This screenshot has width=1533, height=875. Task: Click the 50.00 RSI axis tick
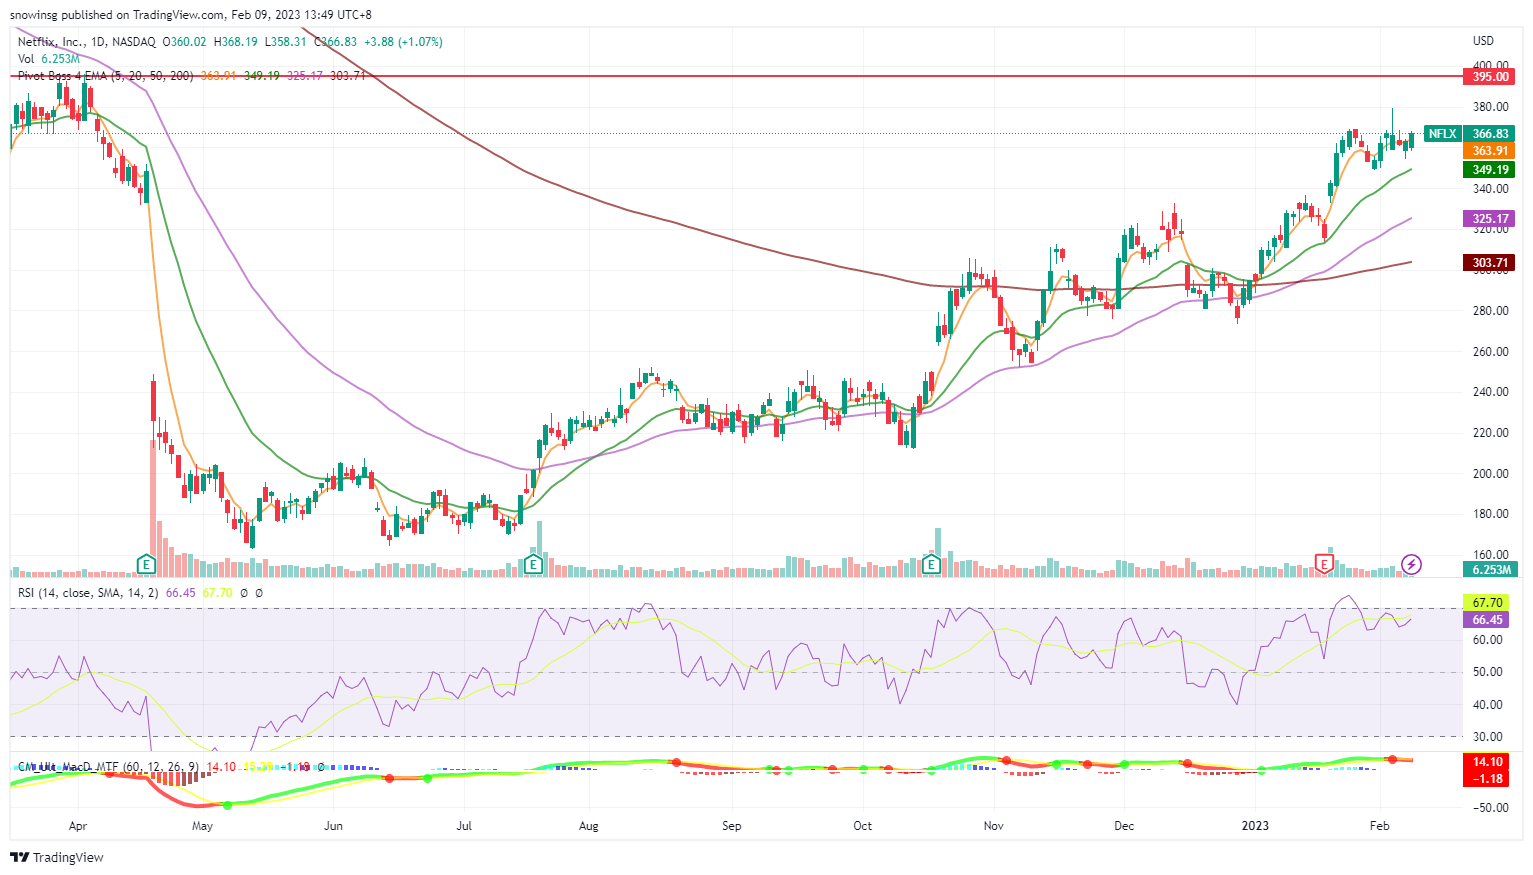(x=1487, y=672)
